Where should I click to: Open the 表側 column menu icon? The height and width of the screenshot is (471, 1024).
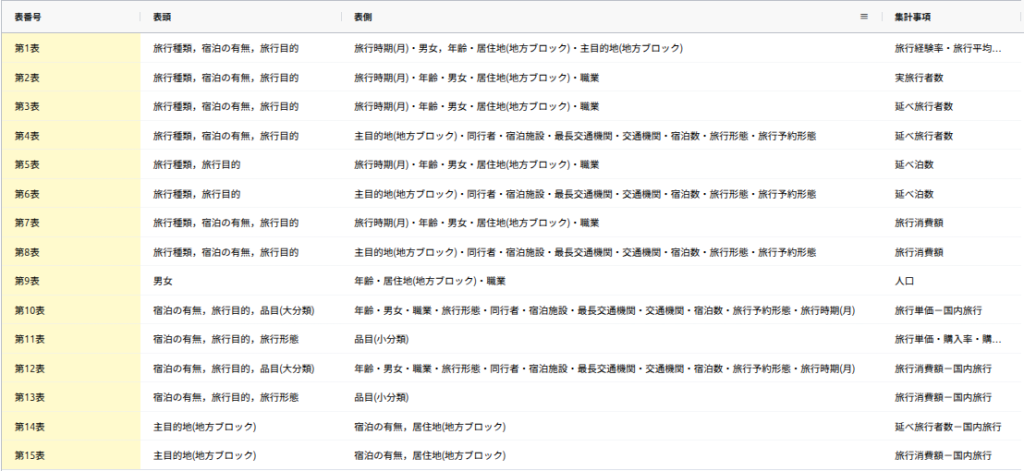[864, 17]
